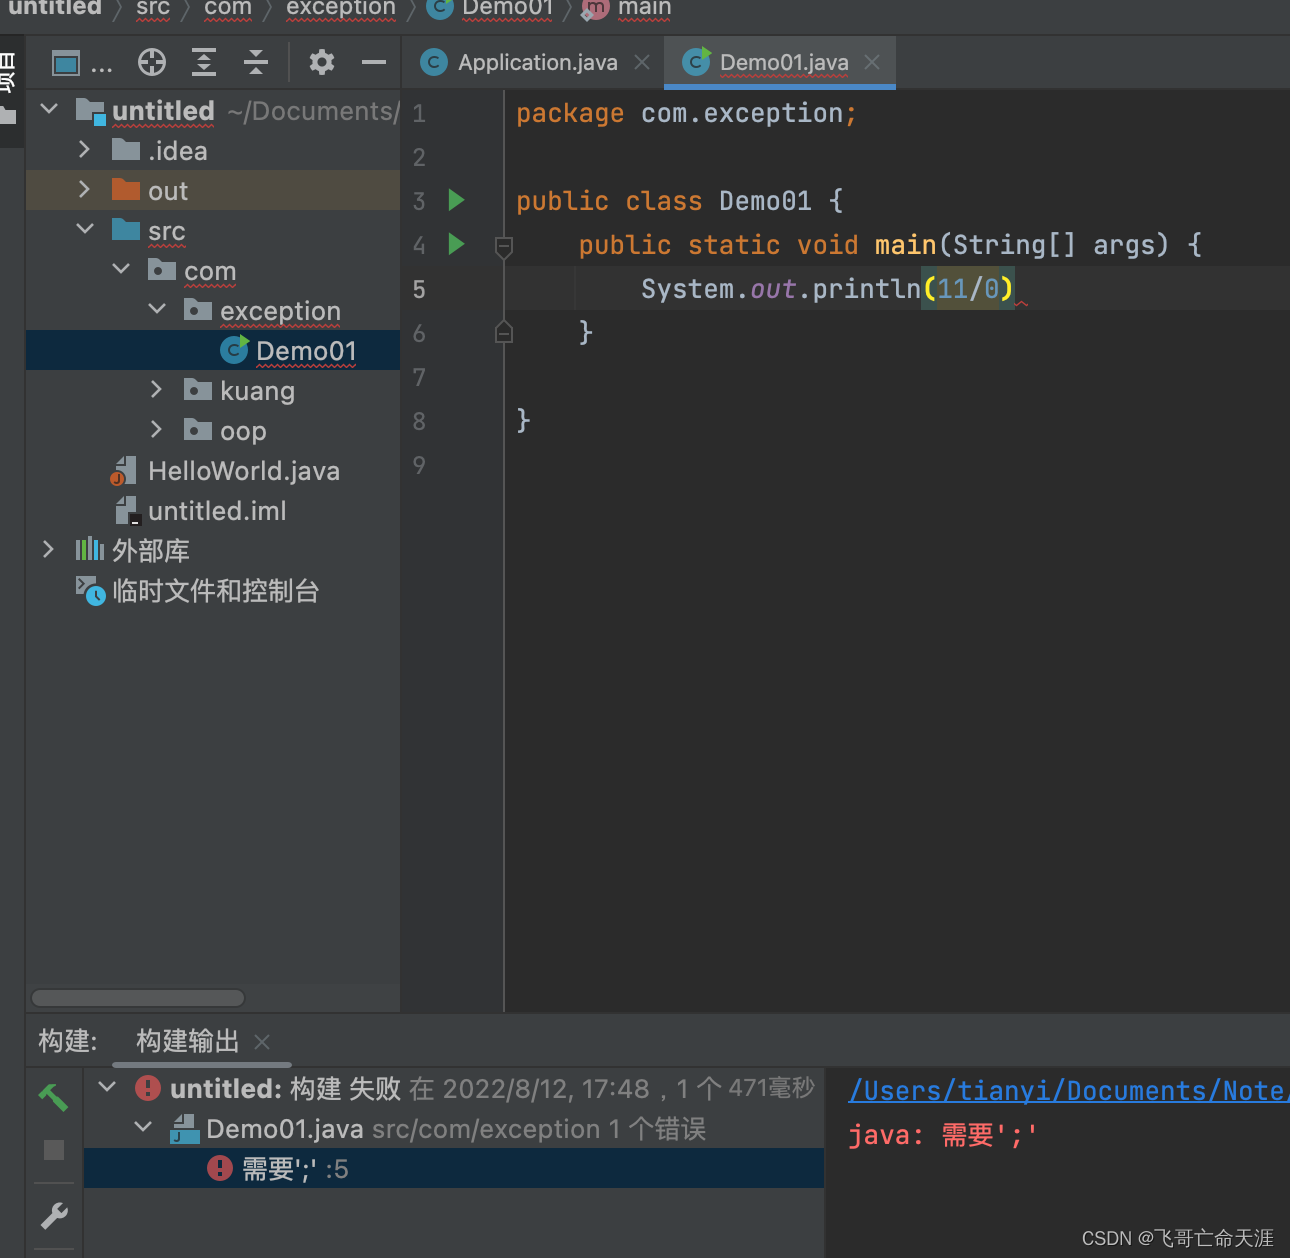The width and height of the screenshot is (1290, 1258).
Task: Click line number 5 in gutter
Action: (x=419, y=289)
